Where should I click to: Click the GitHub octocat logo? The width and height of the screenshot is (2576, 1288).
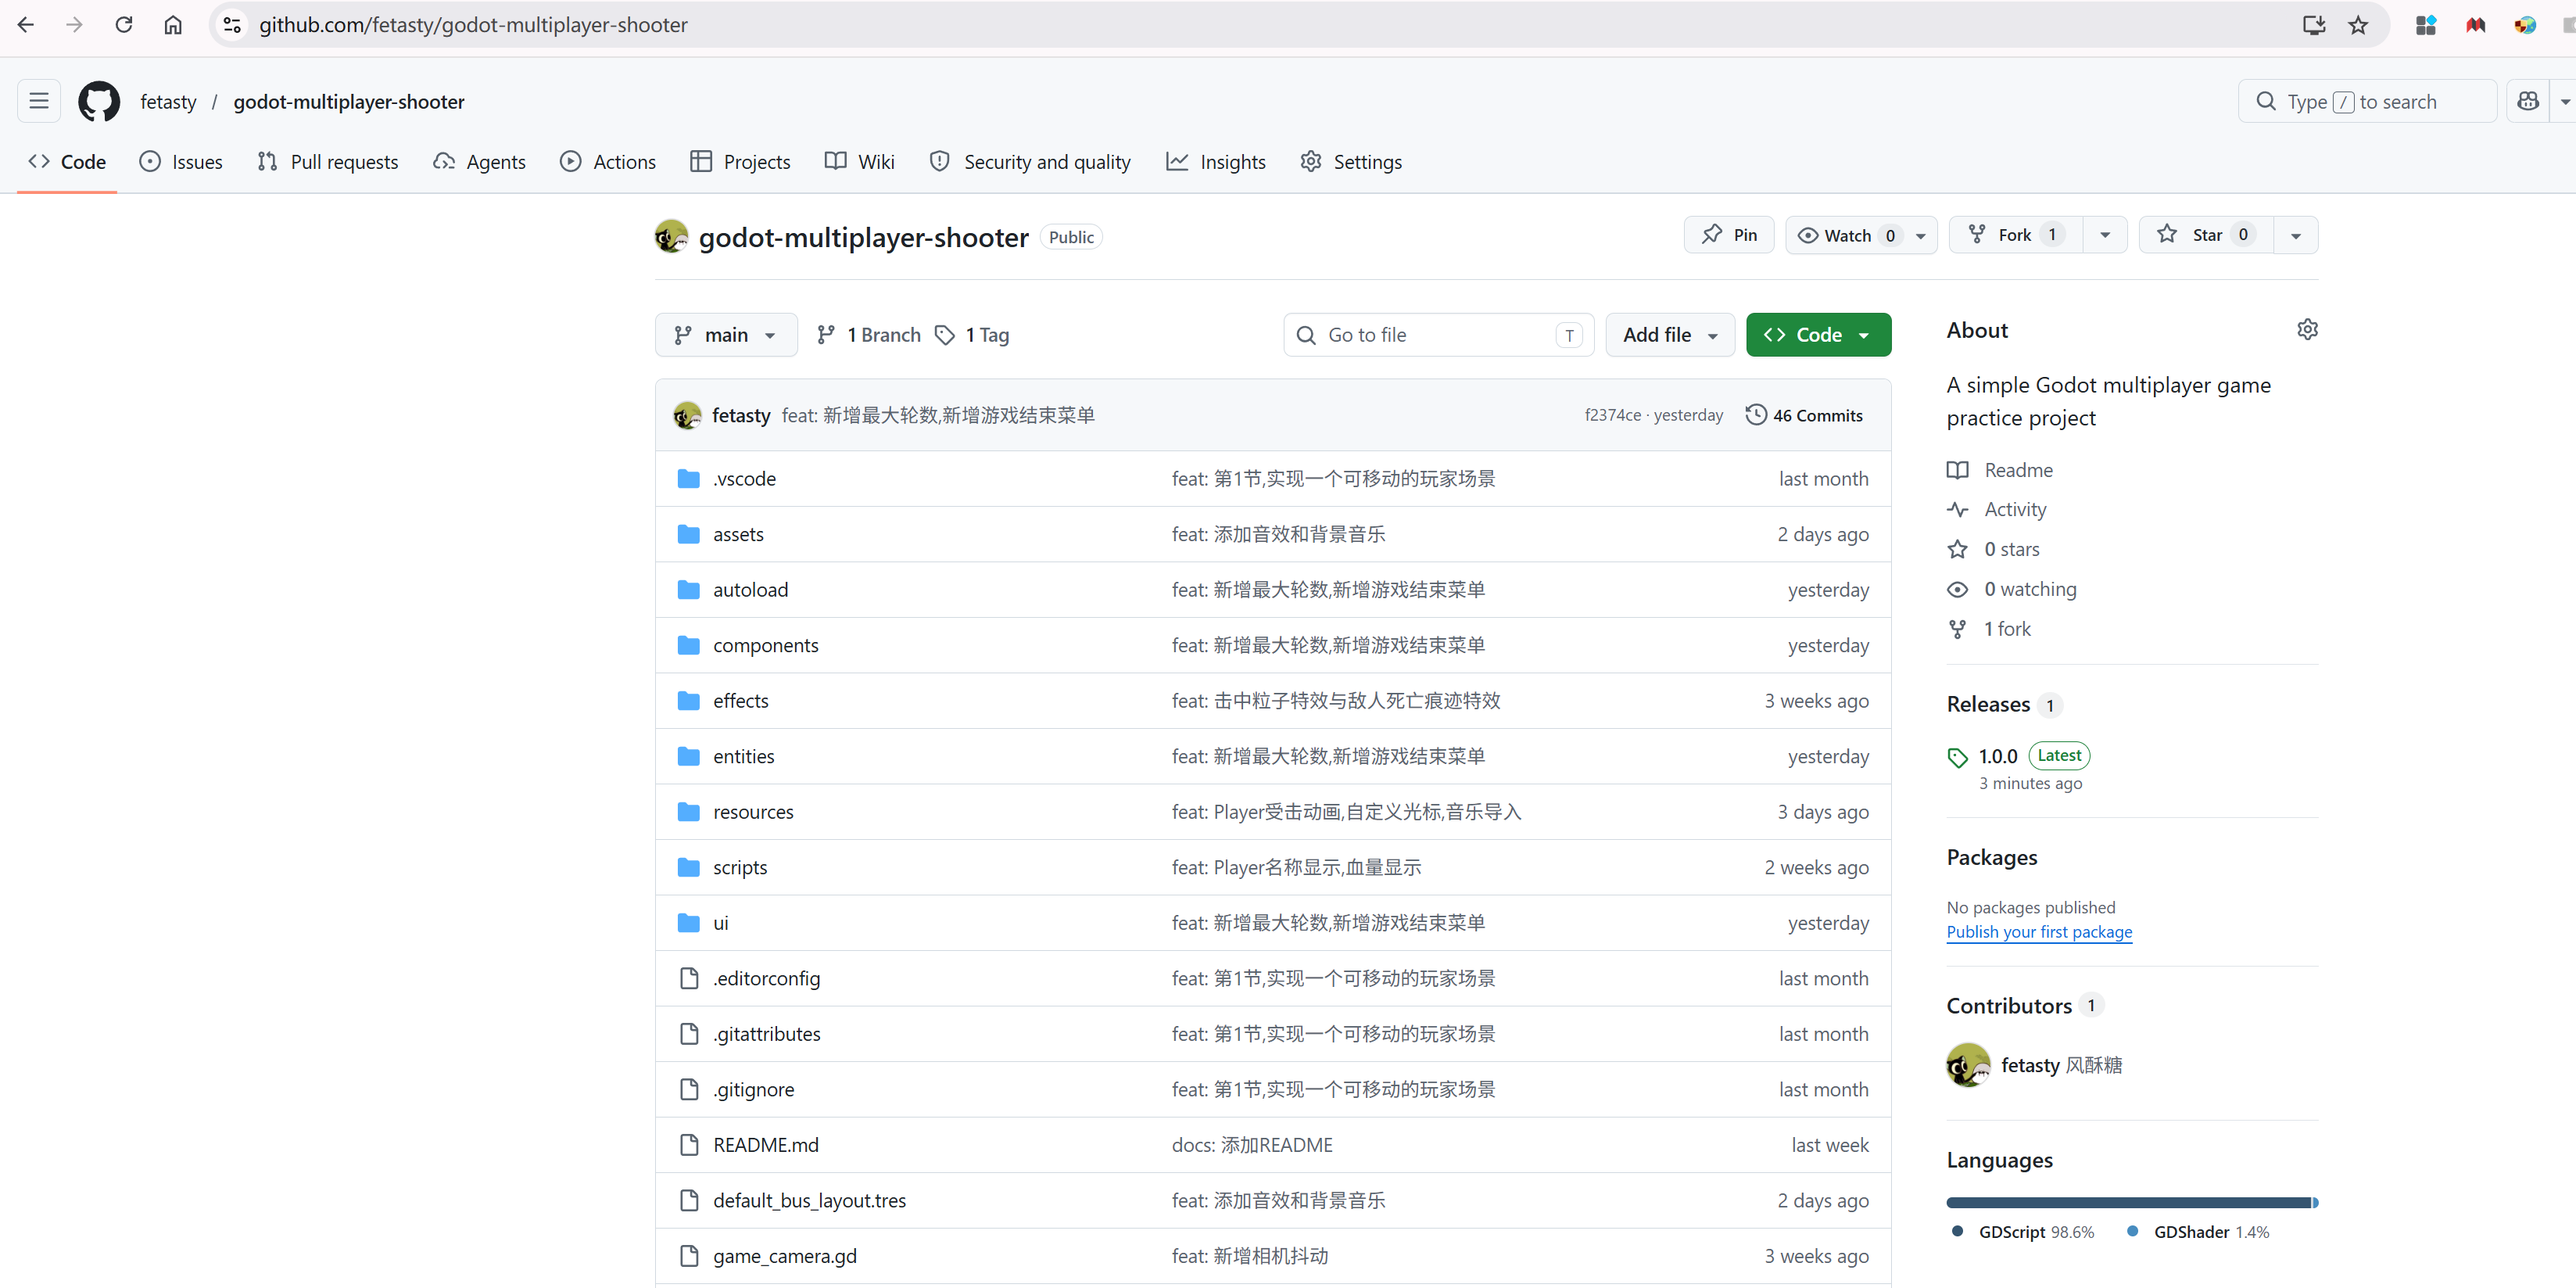click(x=98, y=101)
